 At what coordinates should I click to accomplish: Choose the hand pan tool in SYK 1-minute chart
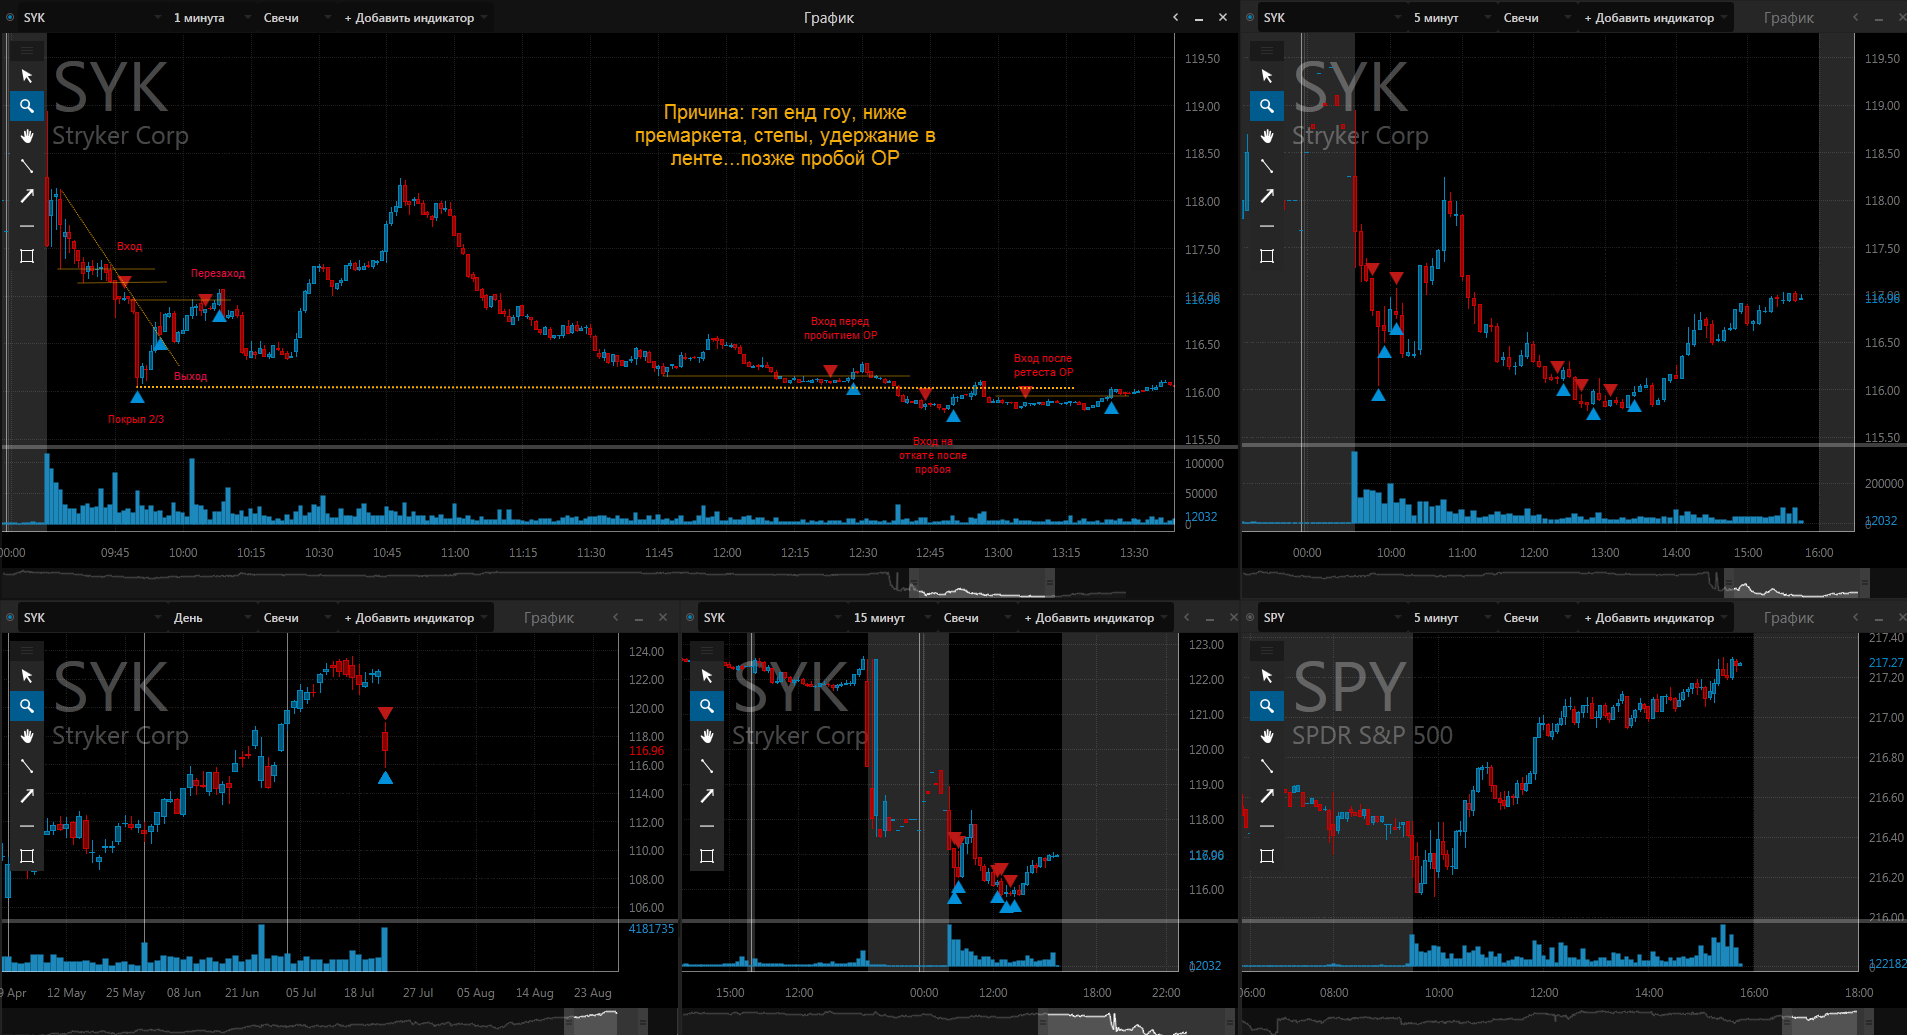27,136
